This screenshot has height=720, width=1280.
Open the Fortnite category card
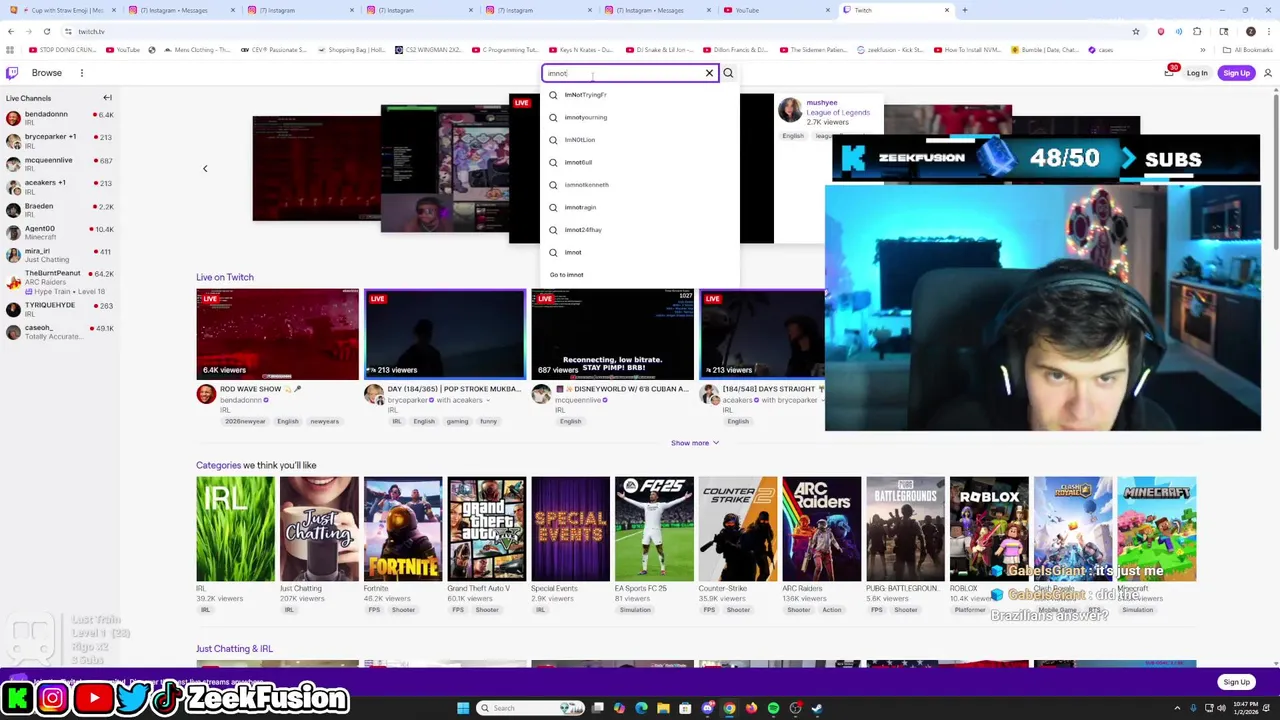[403, 529]
